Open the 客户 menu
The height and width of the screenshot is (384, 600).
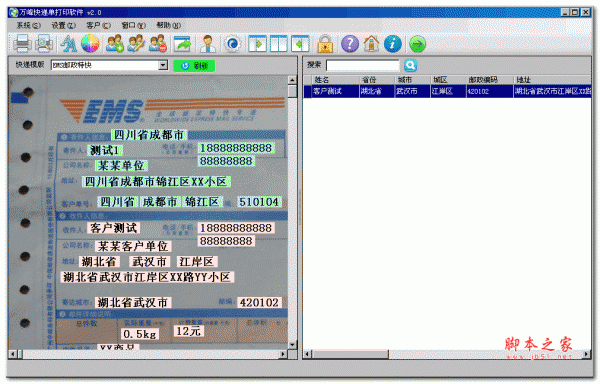tap(98, 25)
